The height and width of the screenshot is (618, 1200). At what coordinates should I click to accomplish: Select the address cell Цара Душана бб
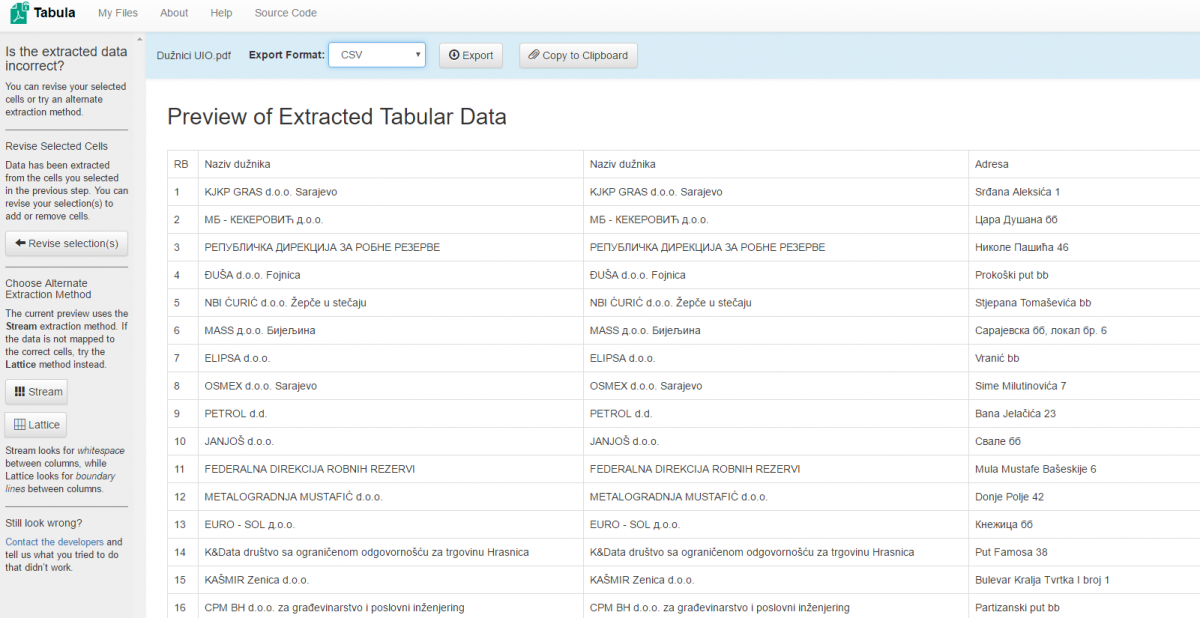coord(1084,219)
